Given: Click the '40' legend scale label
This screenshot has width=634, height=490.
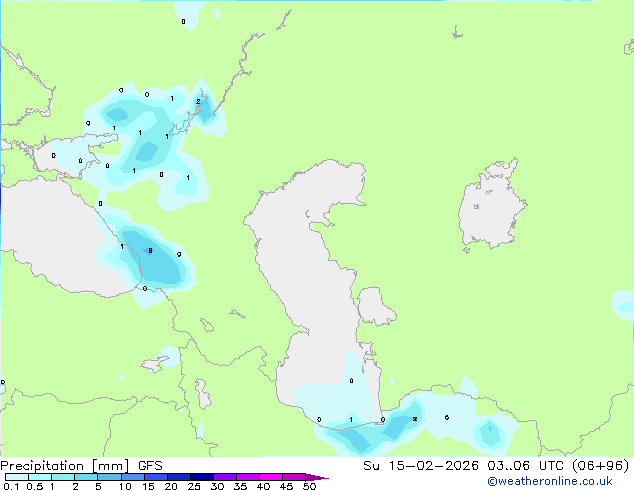Looking at the screenshot, I should [263, 486].
